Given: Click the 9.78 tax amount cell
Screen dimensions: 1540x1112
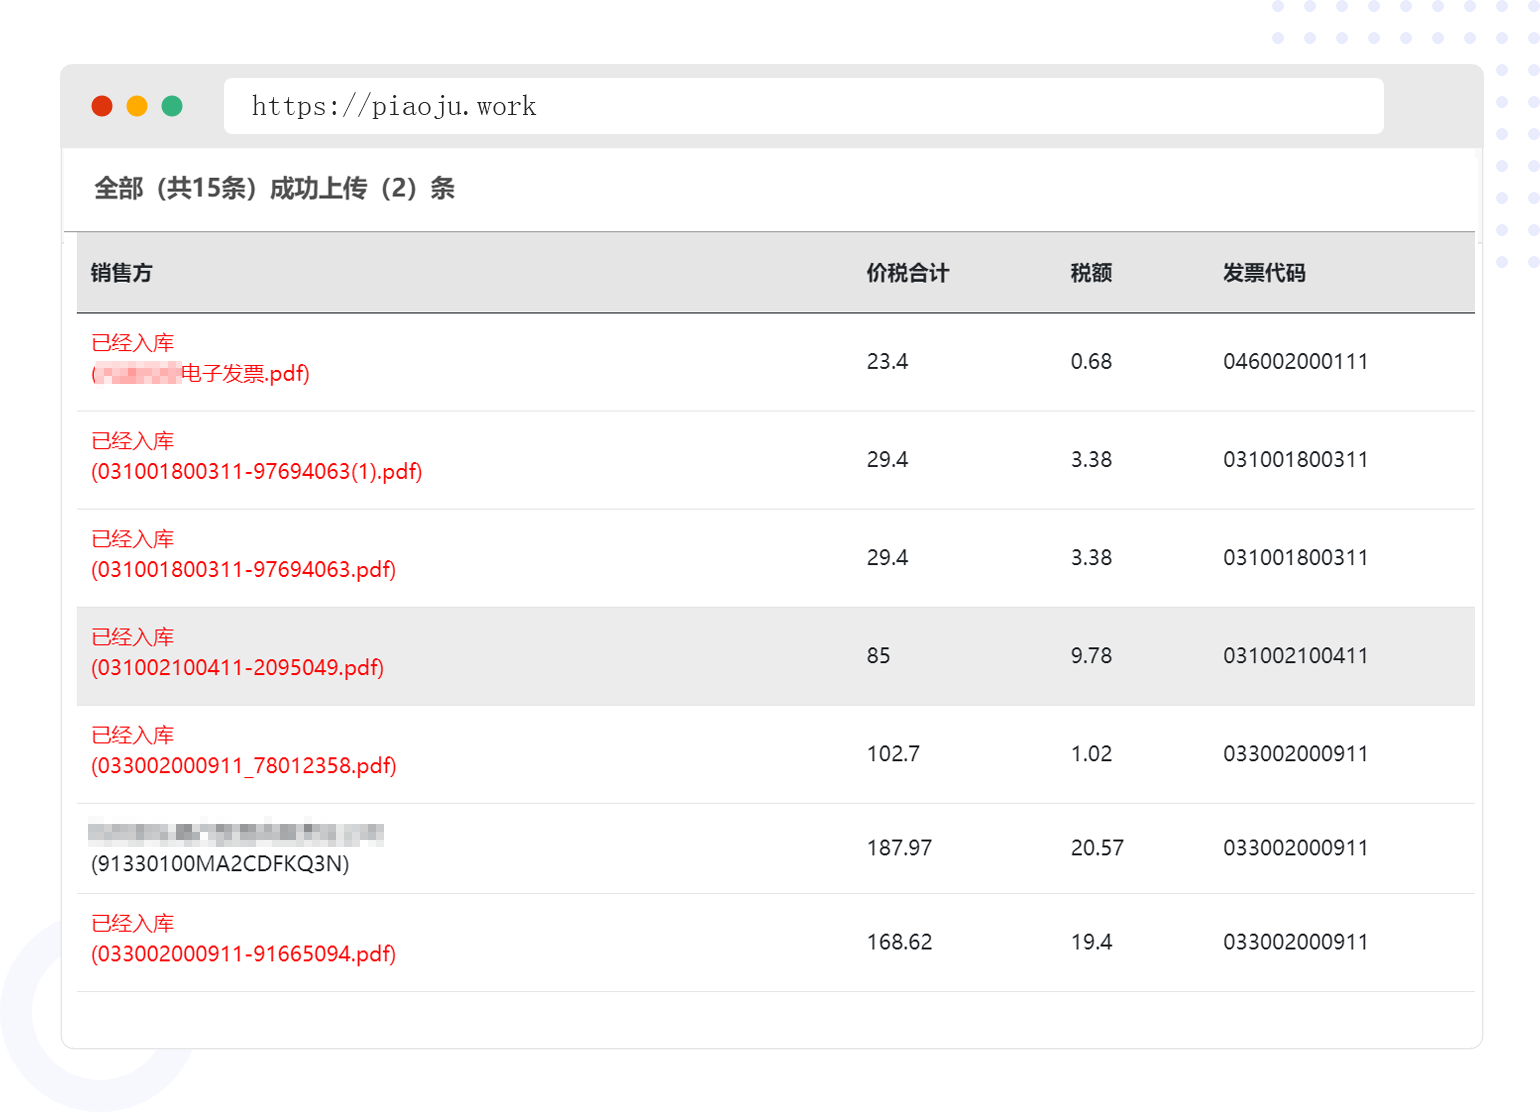Looking at the screenshot, I should click(x=1091, y=656).
